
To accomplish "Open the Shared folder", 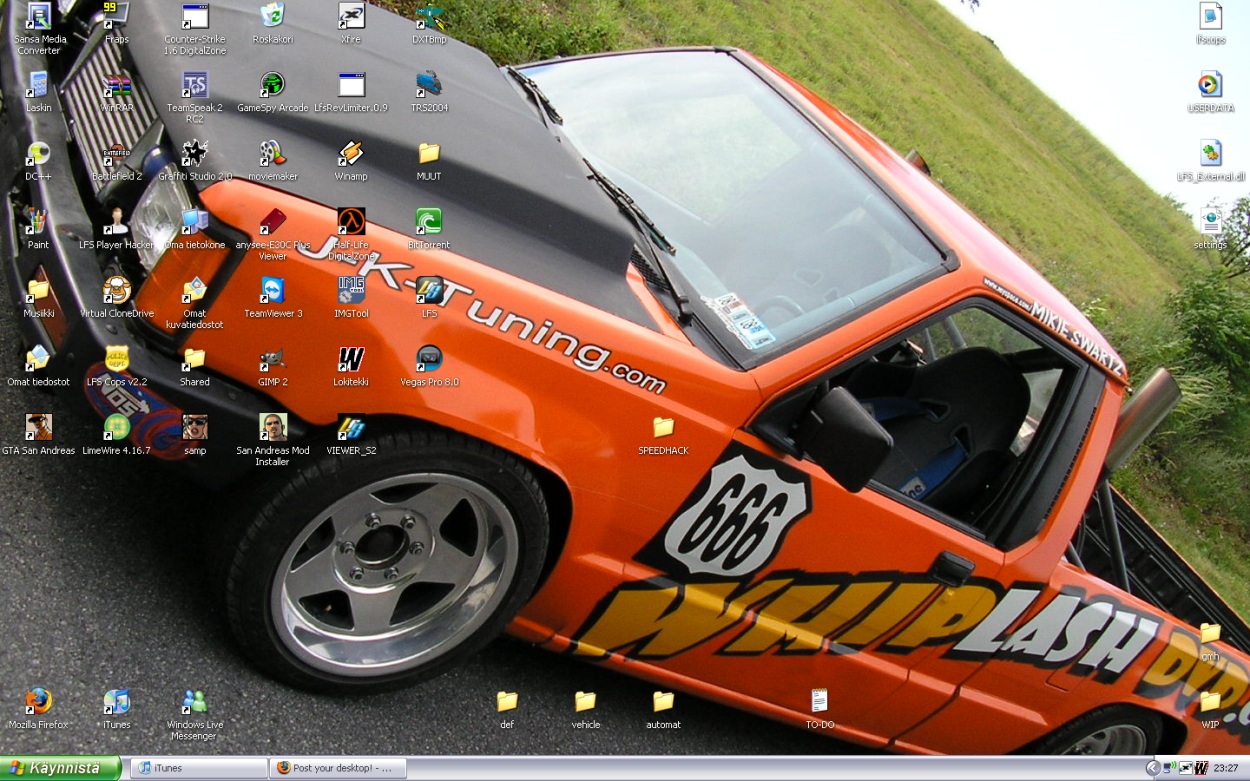I will [x=195, y=359].
